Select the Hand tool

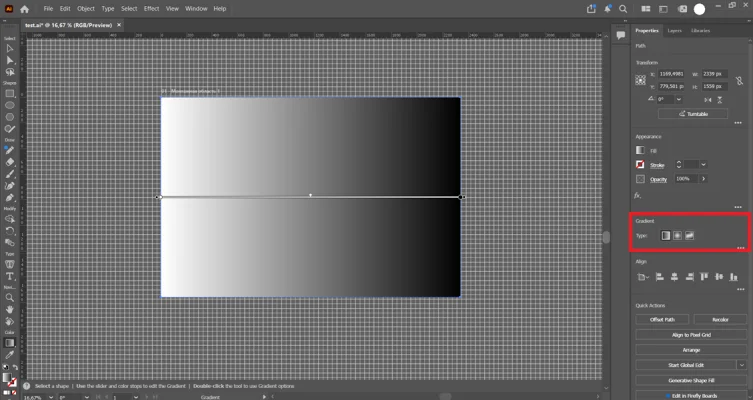point(10,310)
